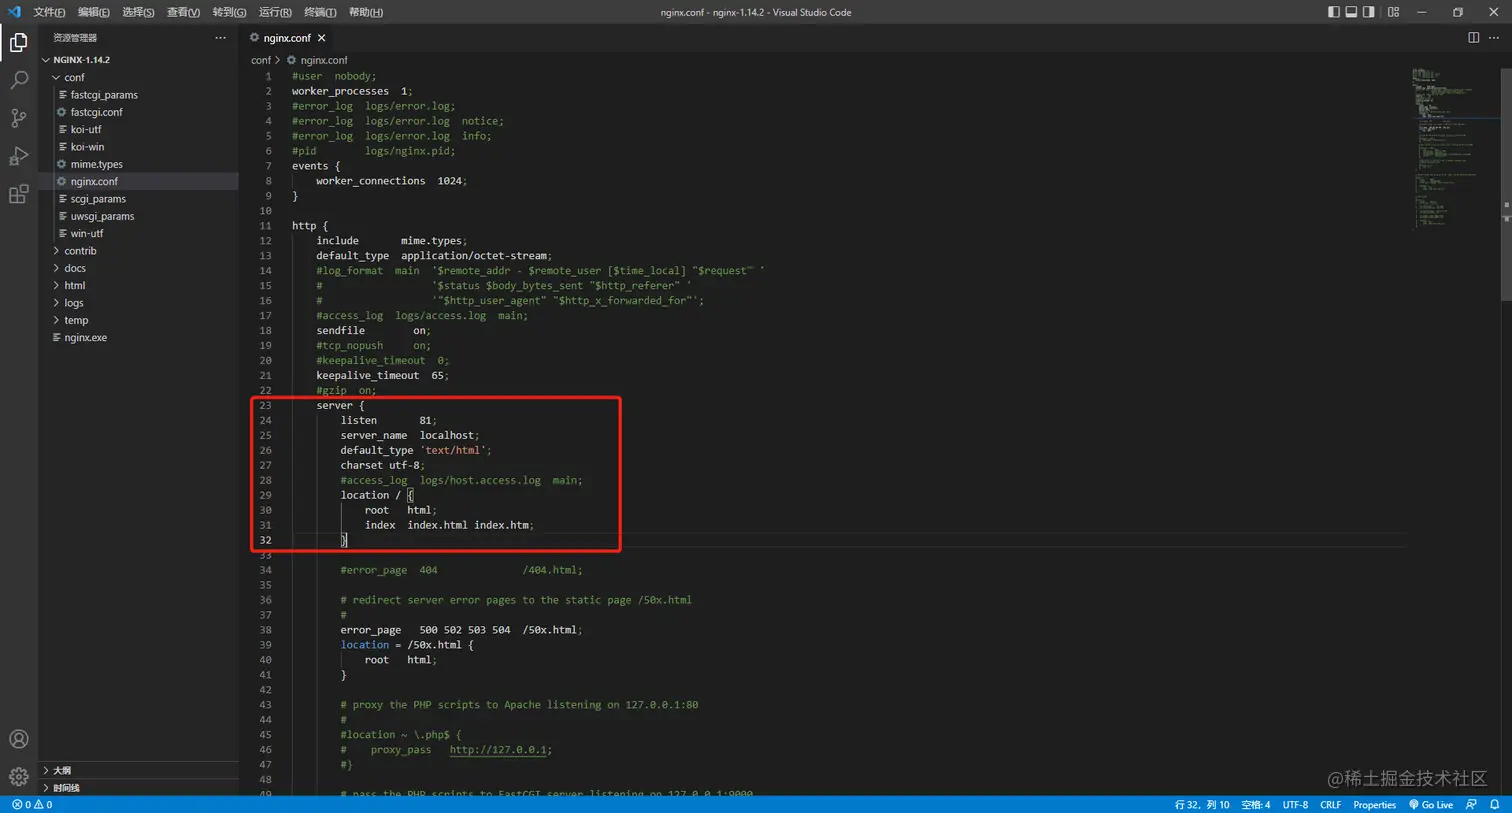
Task: Open editor more actions ellipsis
Action: click(x=1494, y=38)
